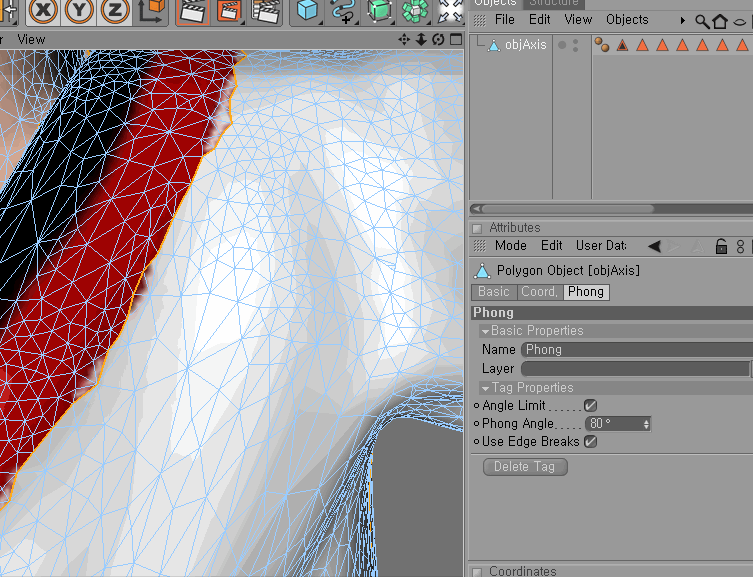Switch to the Coord. tab

coord(540,292)
